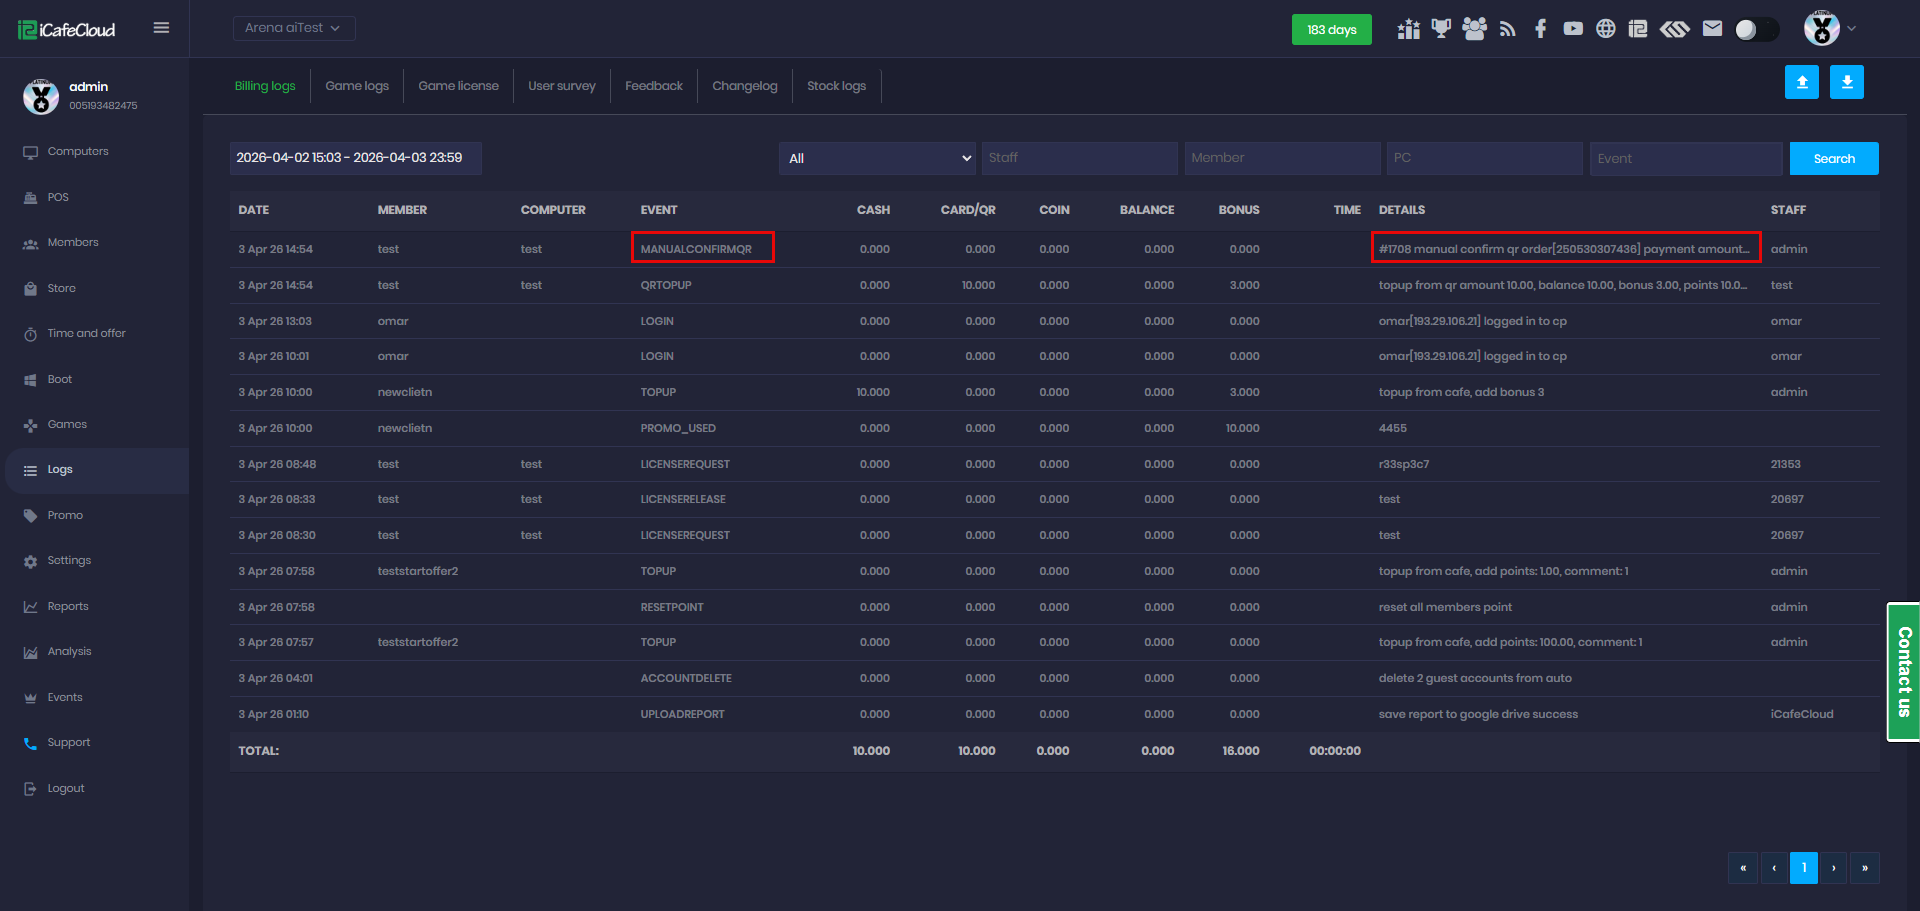Click the green Contact us button
This screenshot has width=1920, height=911.
[x=1903, y=672]
